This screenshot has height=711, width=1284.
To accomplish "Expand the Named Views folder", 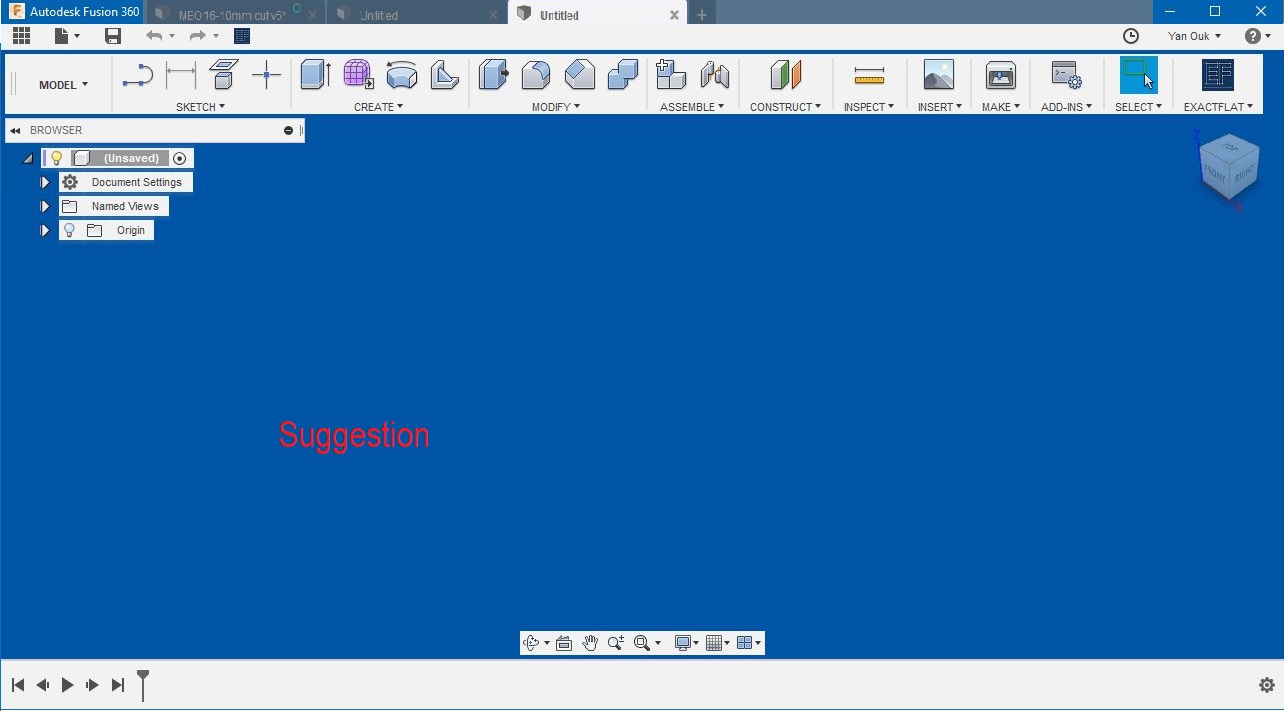I will coord(44,206).
